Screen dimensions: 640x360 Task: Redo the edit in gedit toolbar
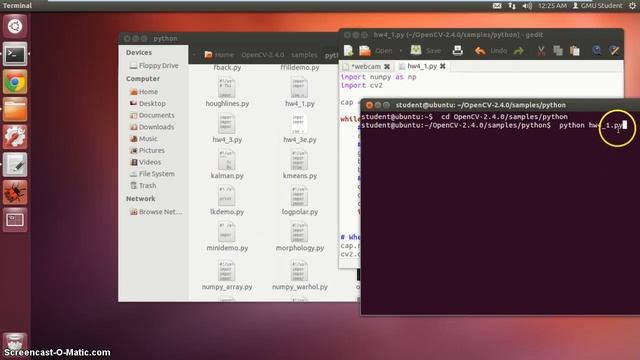click(x=518, y=51)
